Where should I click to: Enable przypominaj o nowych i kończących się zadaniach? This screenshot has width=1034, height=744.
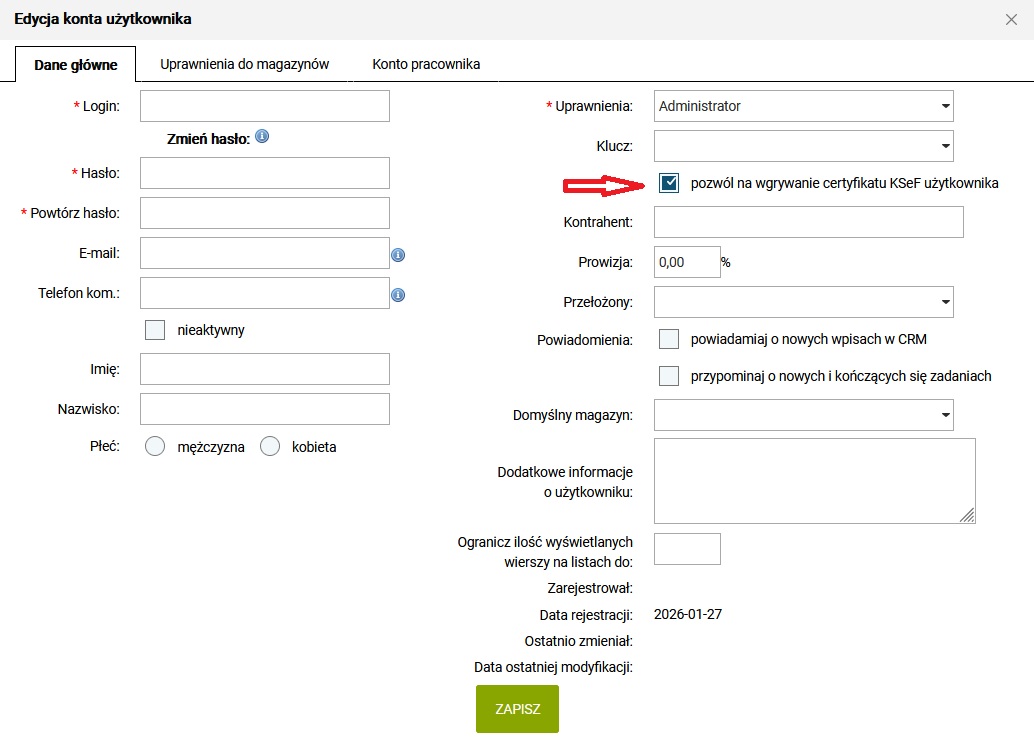pos(669,376)
